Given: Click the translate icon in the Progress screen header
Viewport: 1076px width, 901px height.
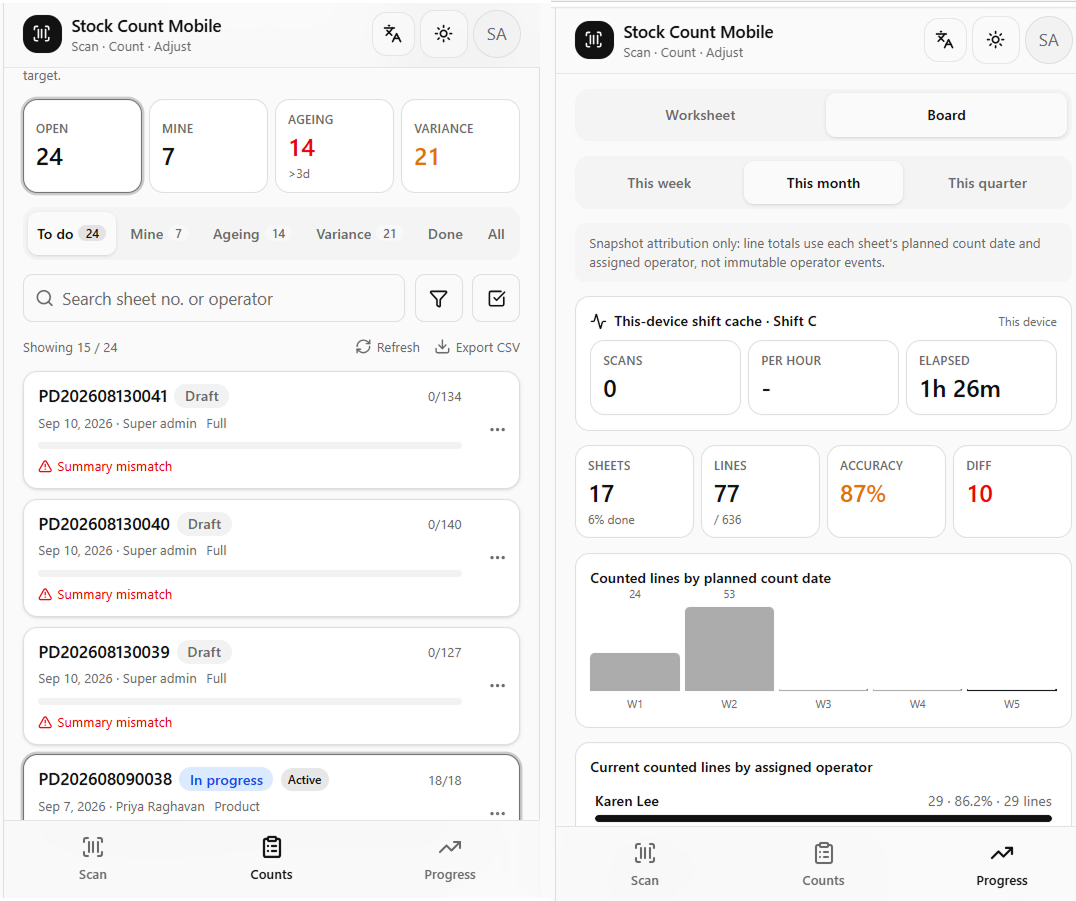Looking at the screenshot, I should 945,40.
